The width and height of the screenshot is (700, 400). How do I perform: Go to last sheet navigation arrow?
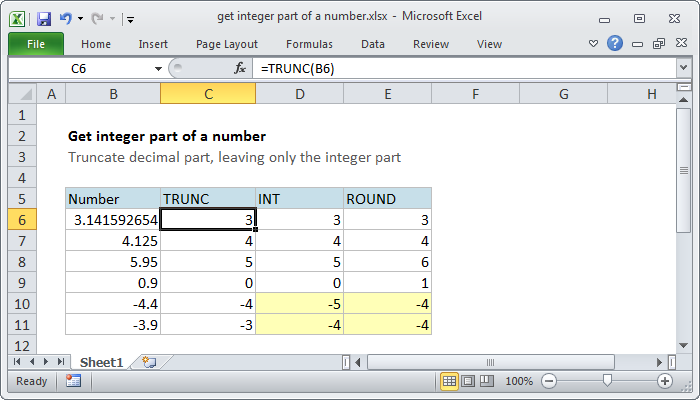tap(61, 362)
